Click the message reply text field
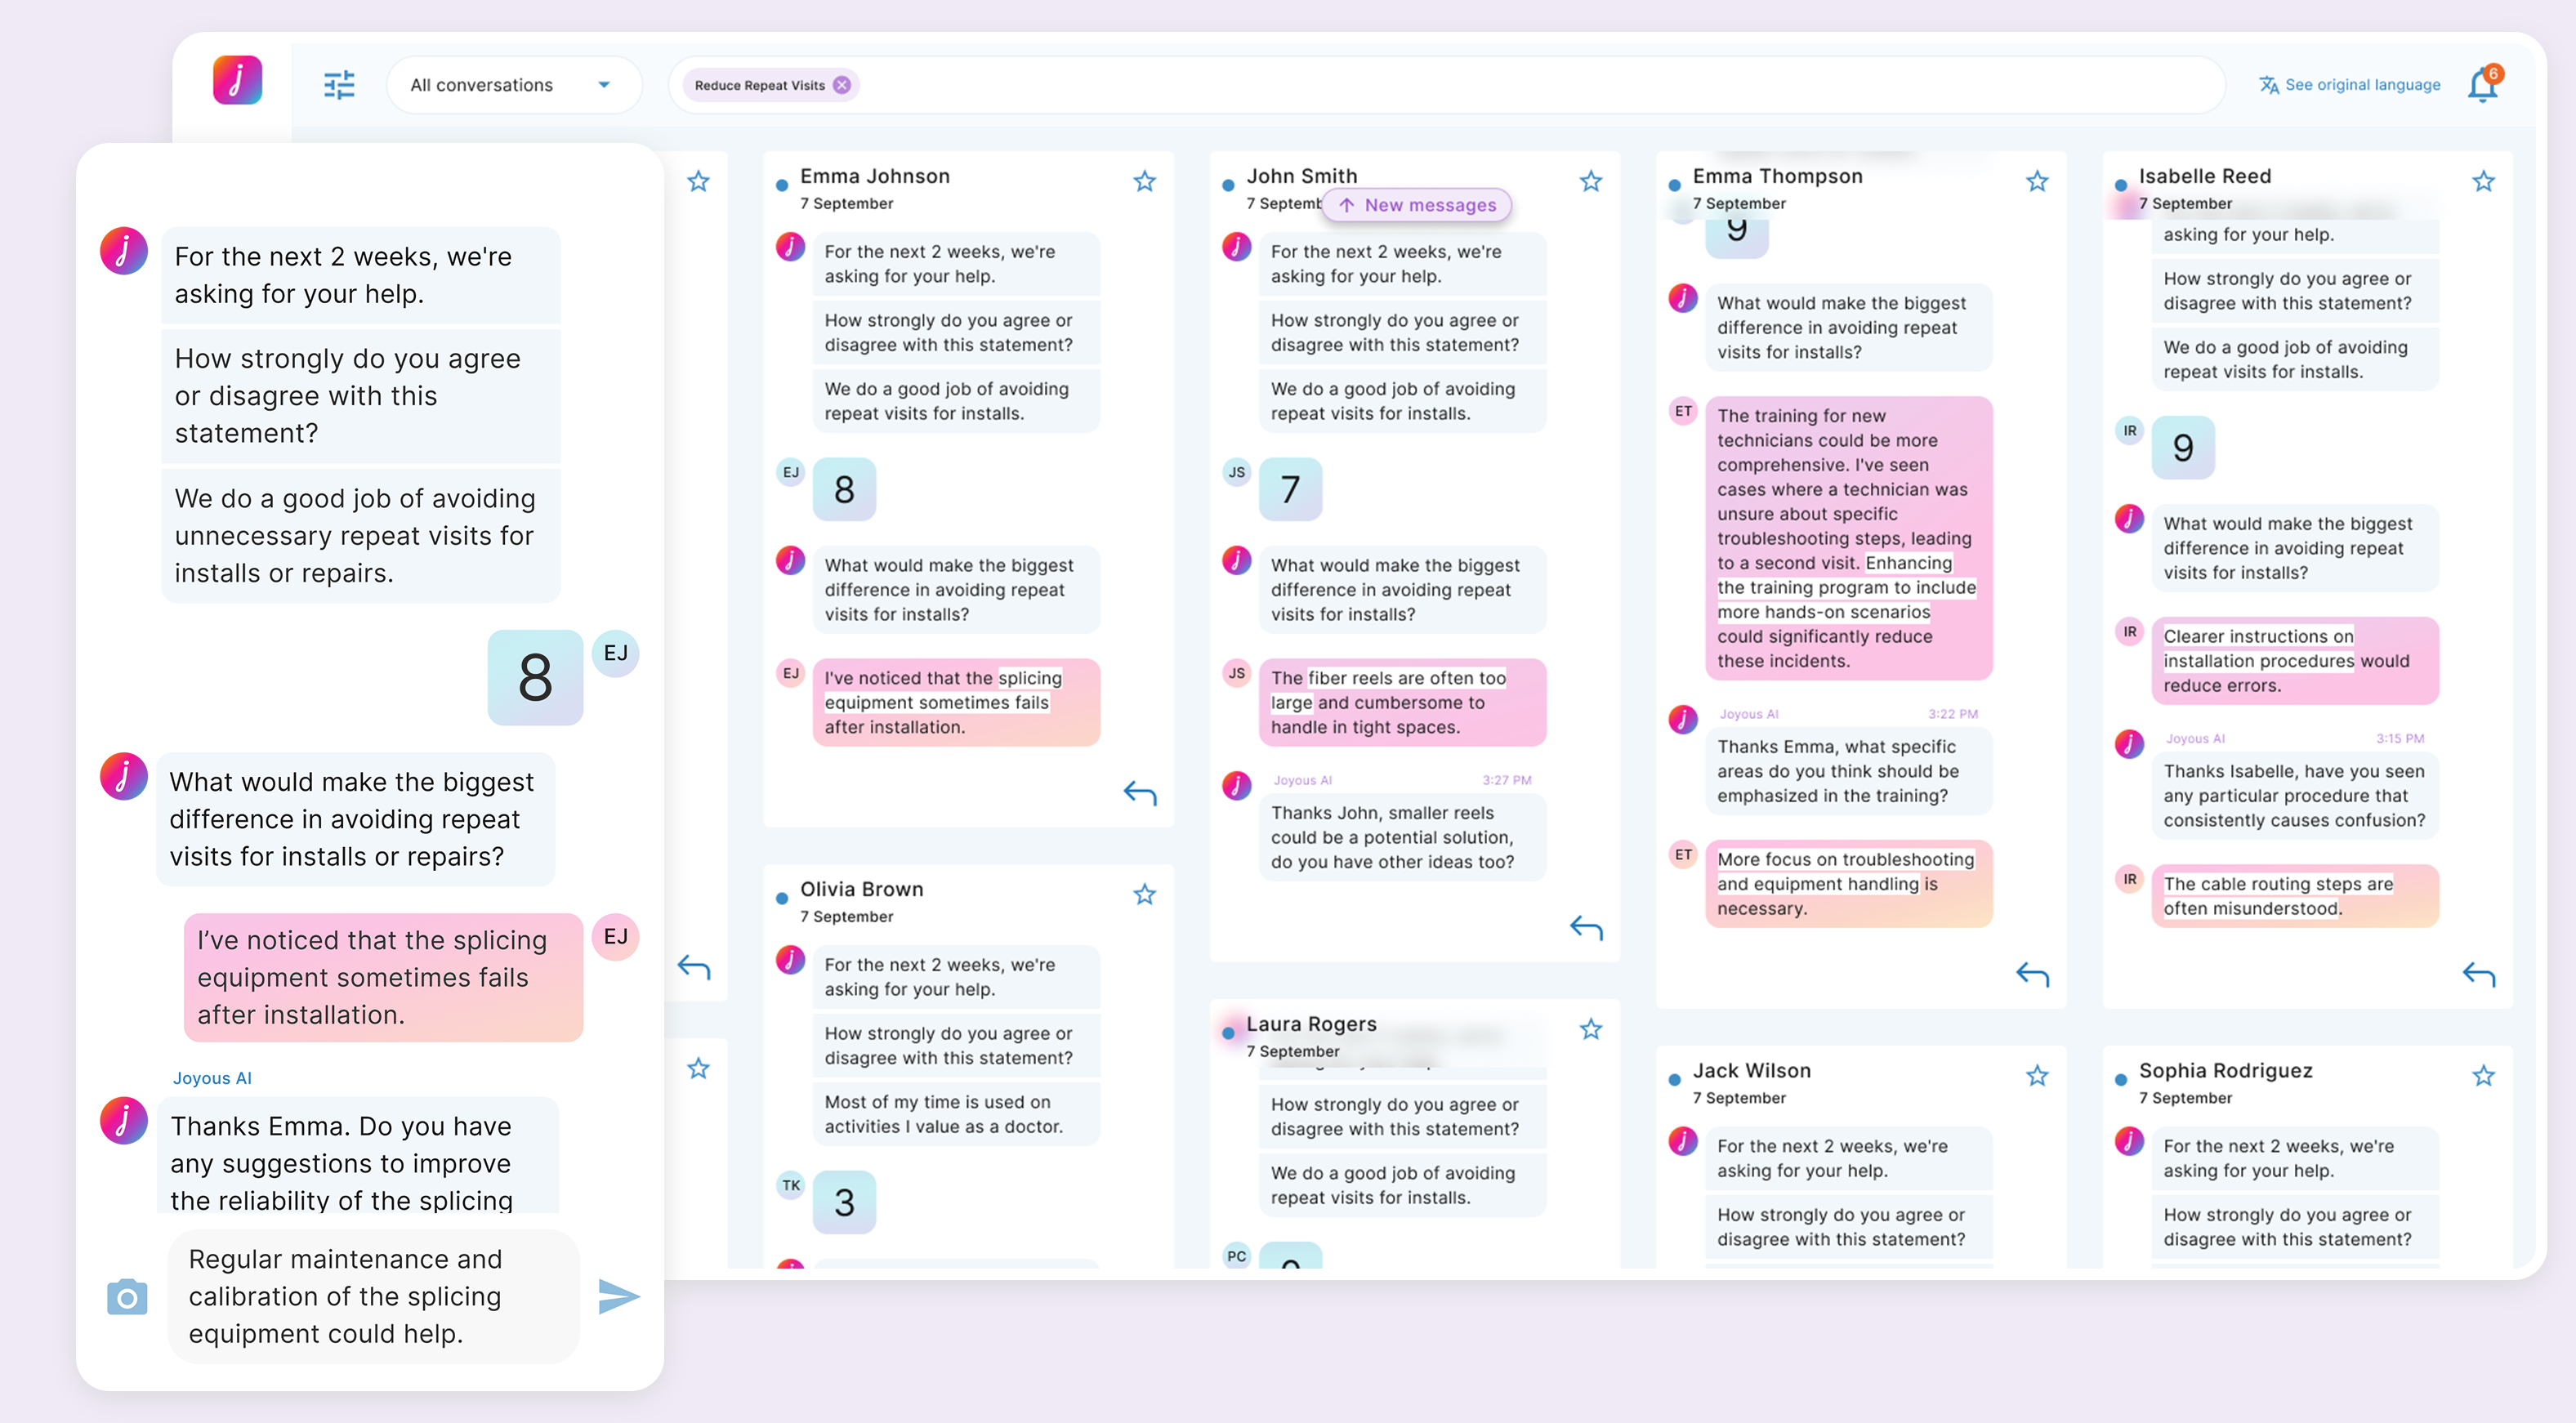 373,1296
